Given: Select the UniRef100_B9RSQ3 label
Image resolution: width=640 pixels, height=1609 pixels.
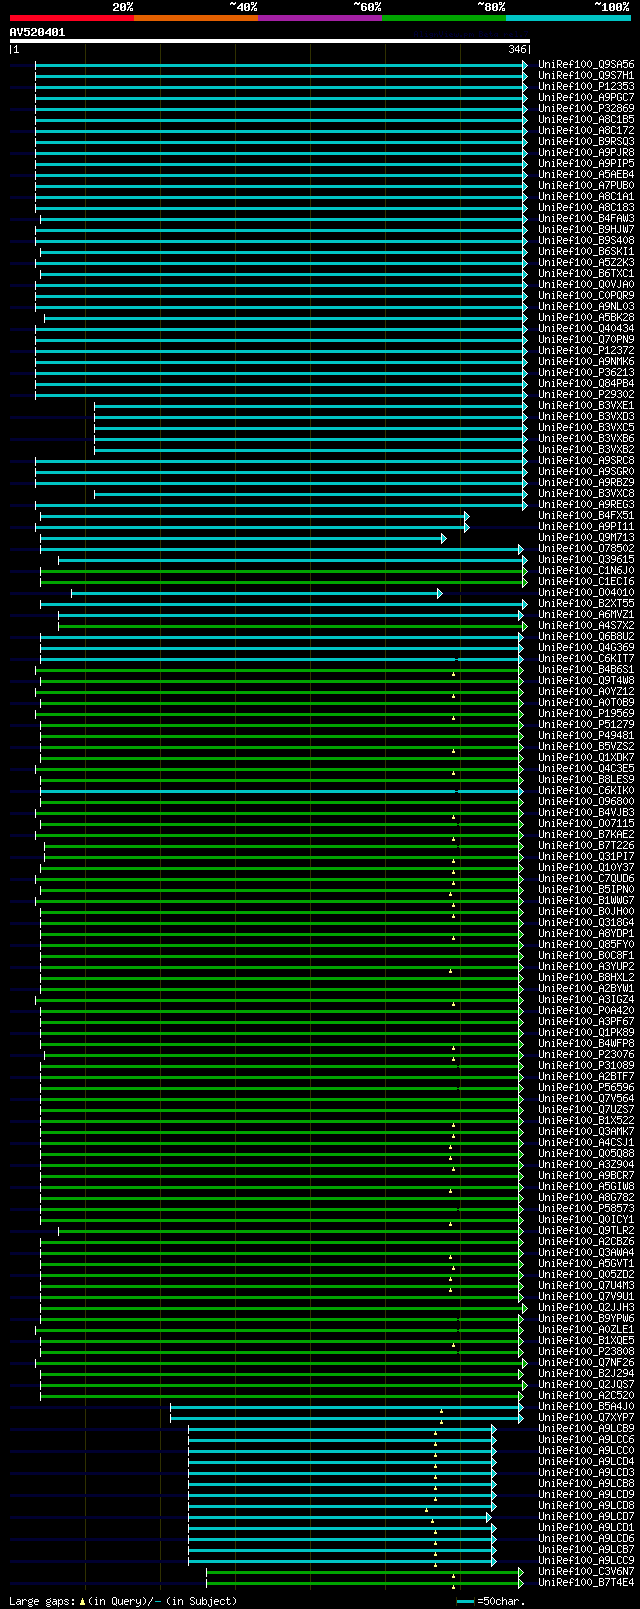Looking at the screenshot, I should pos(586,142).
